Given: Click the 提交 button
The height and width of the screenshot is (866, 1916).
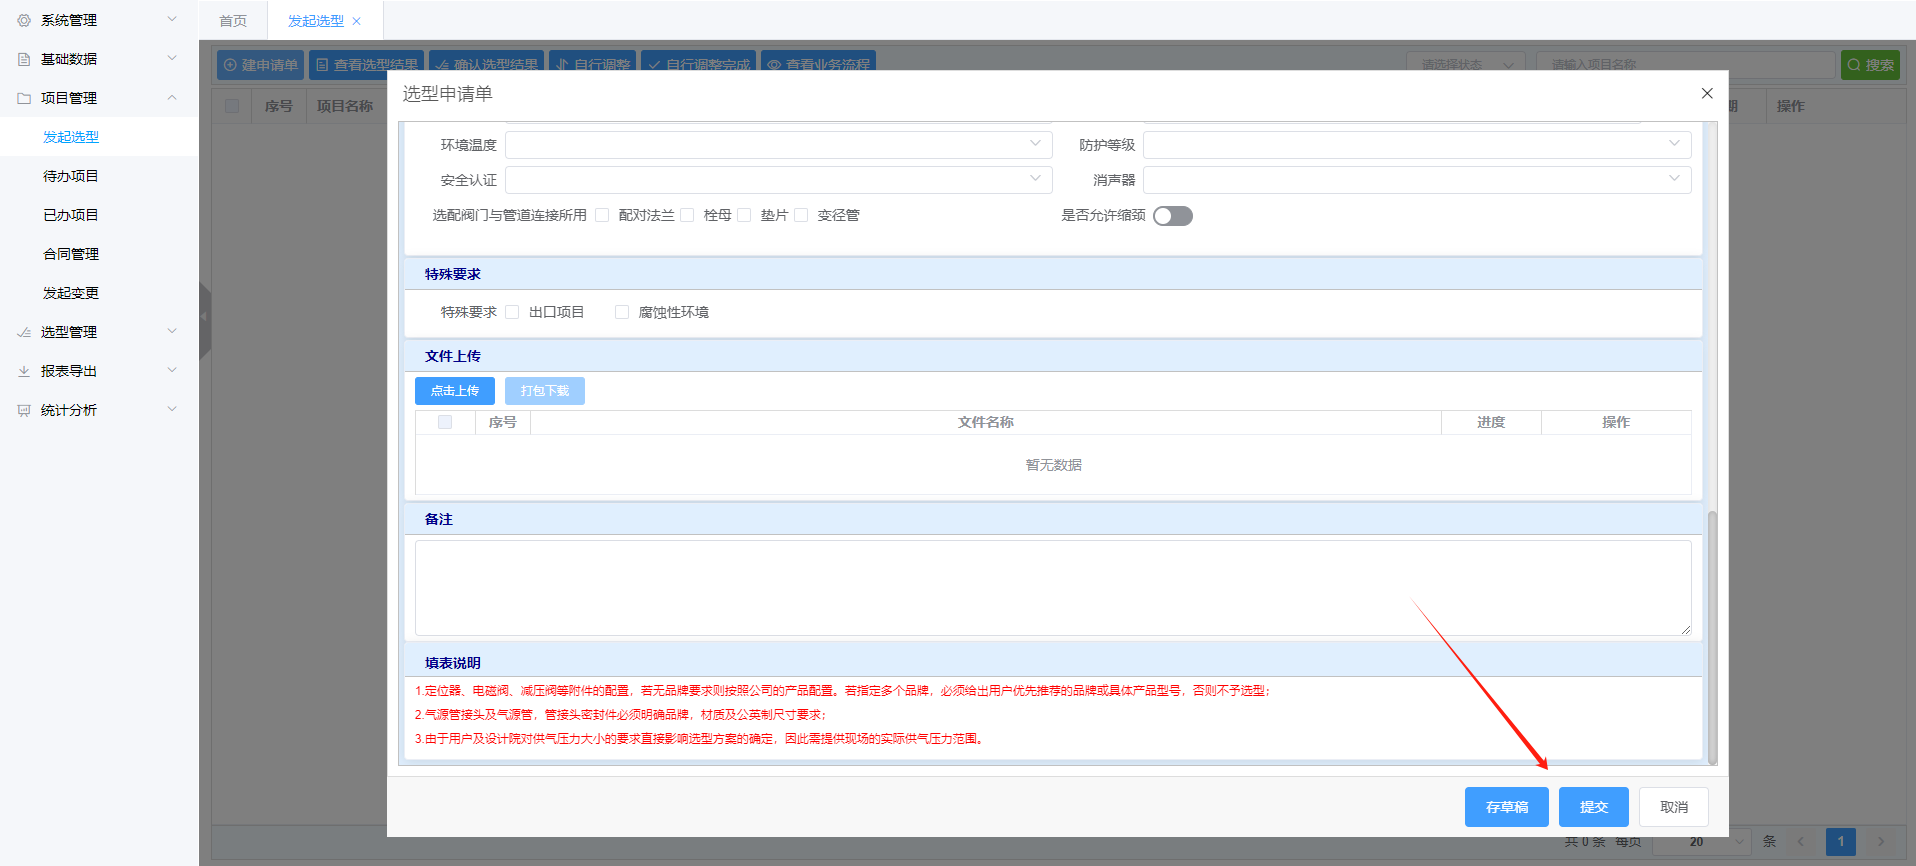Looking at the screenshot, I should [1593, 807].
